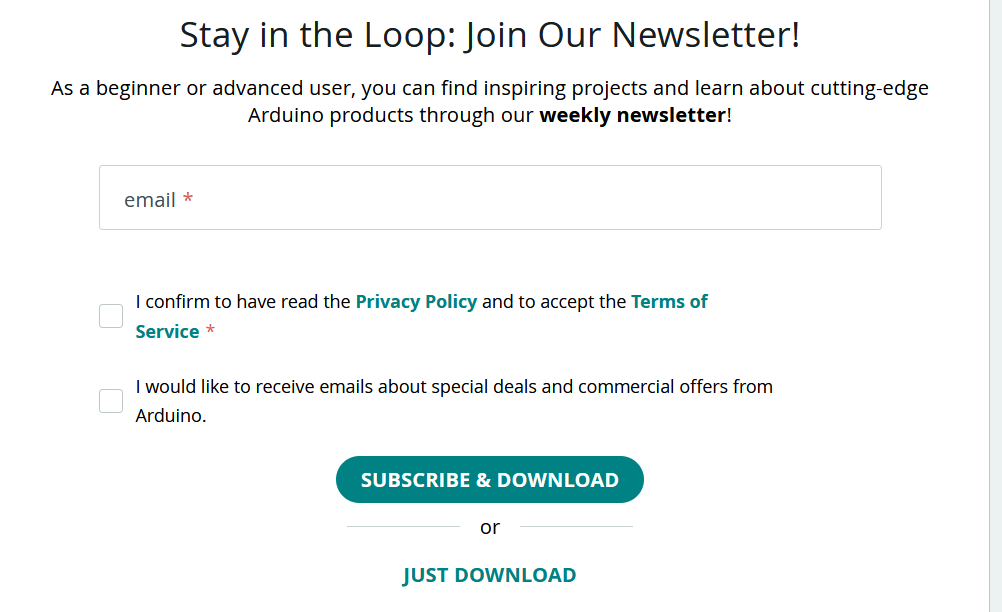Click the bold 'weekly newsletter' text
This screenshot has width=1002, height=612.
(632, 115)
